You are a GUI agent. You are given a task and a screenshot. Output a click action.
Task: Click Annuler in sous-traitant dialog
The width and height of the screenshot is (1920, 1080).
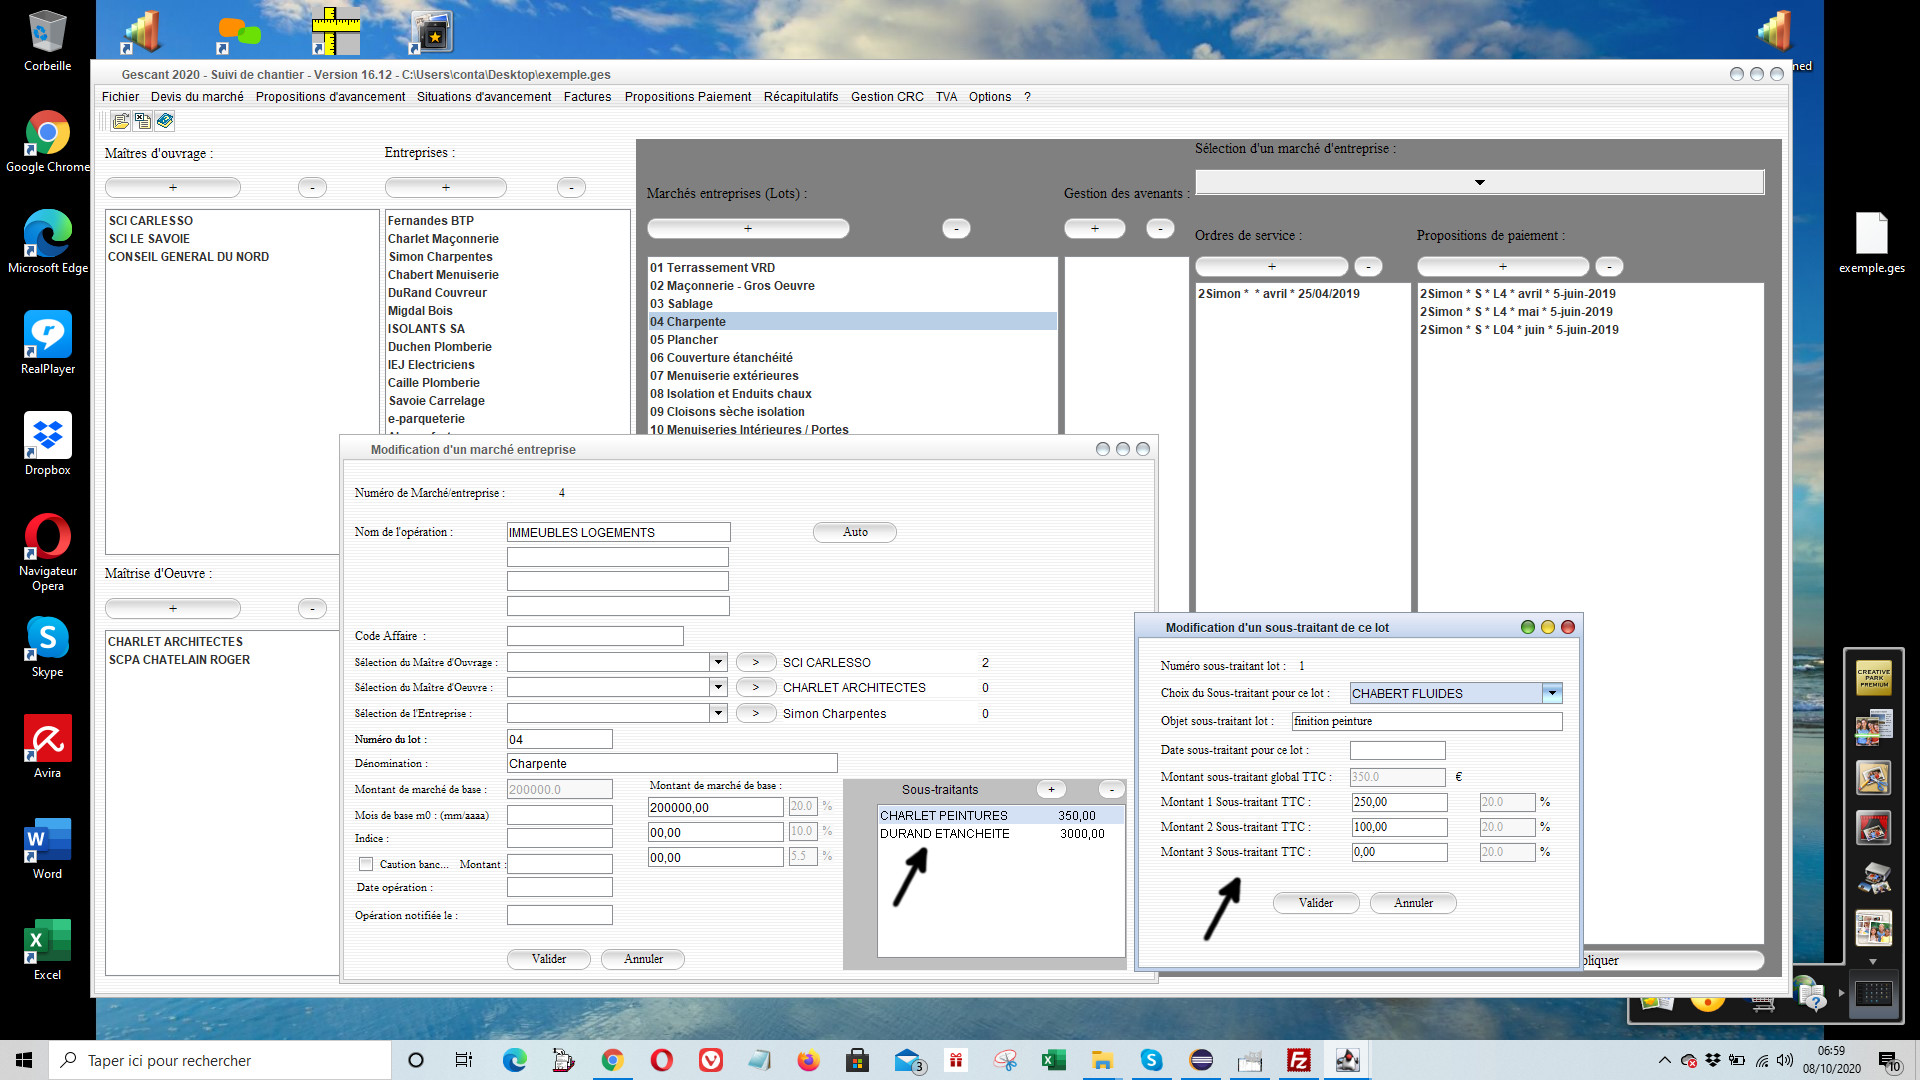[x=1413, y=903]
